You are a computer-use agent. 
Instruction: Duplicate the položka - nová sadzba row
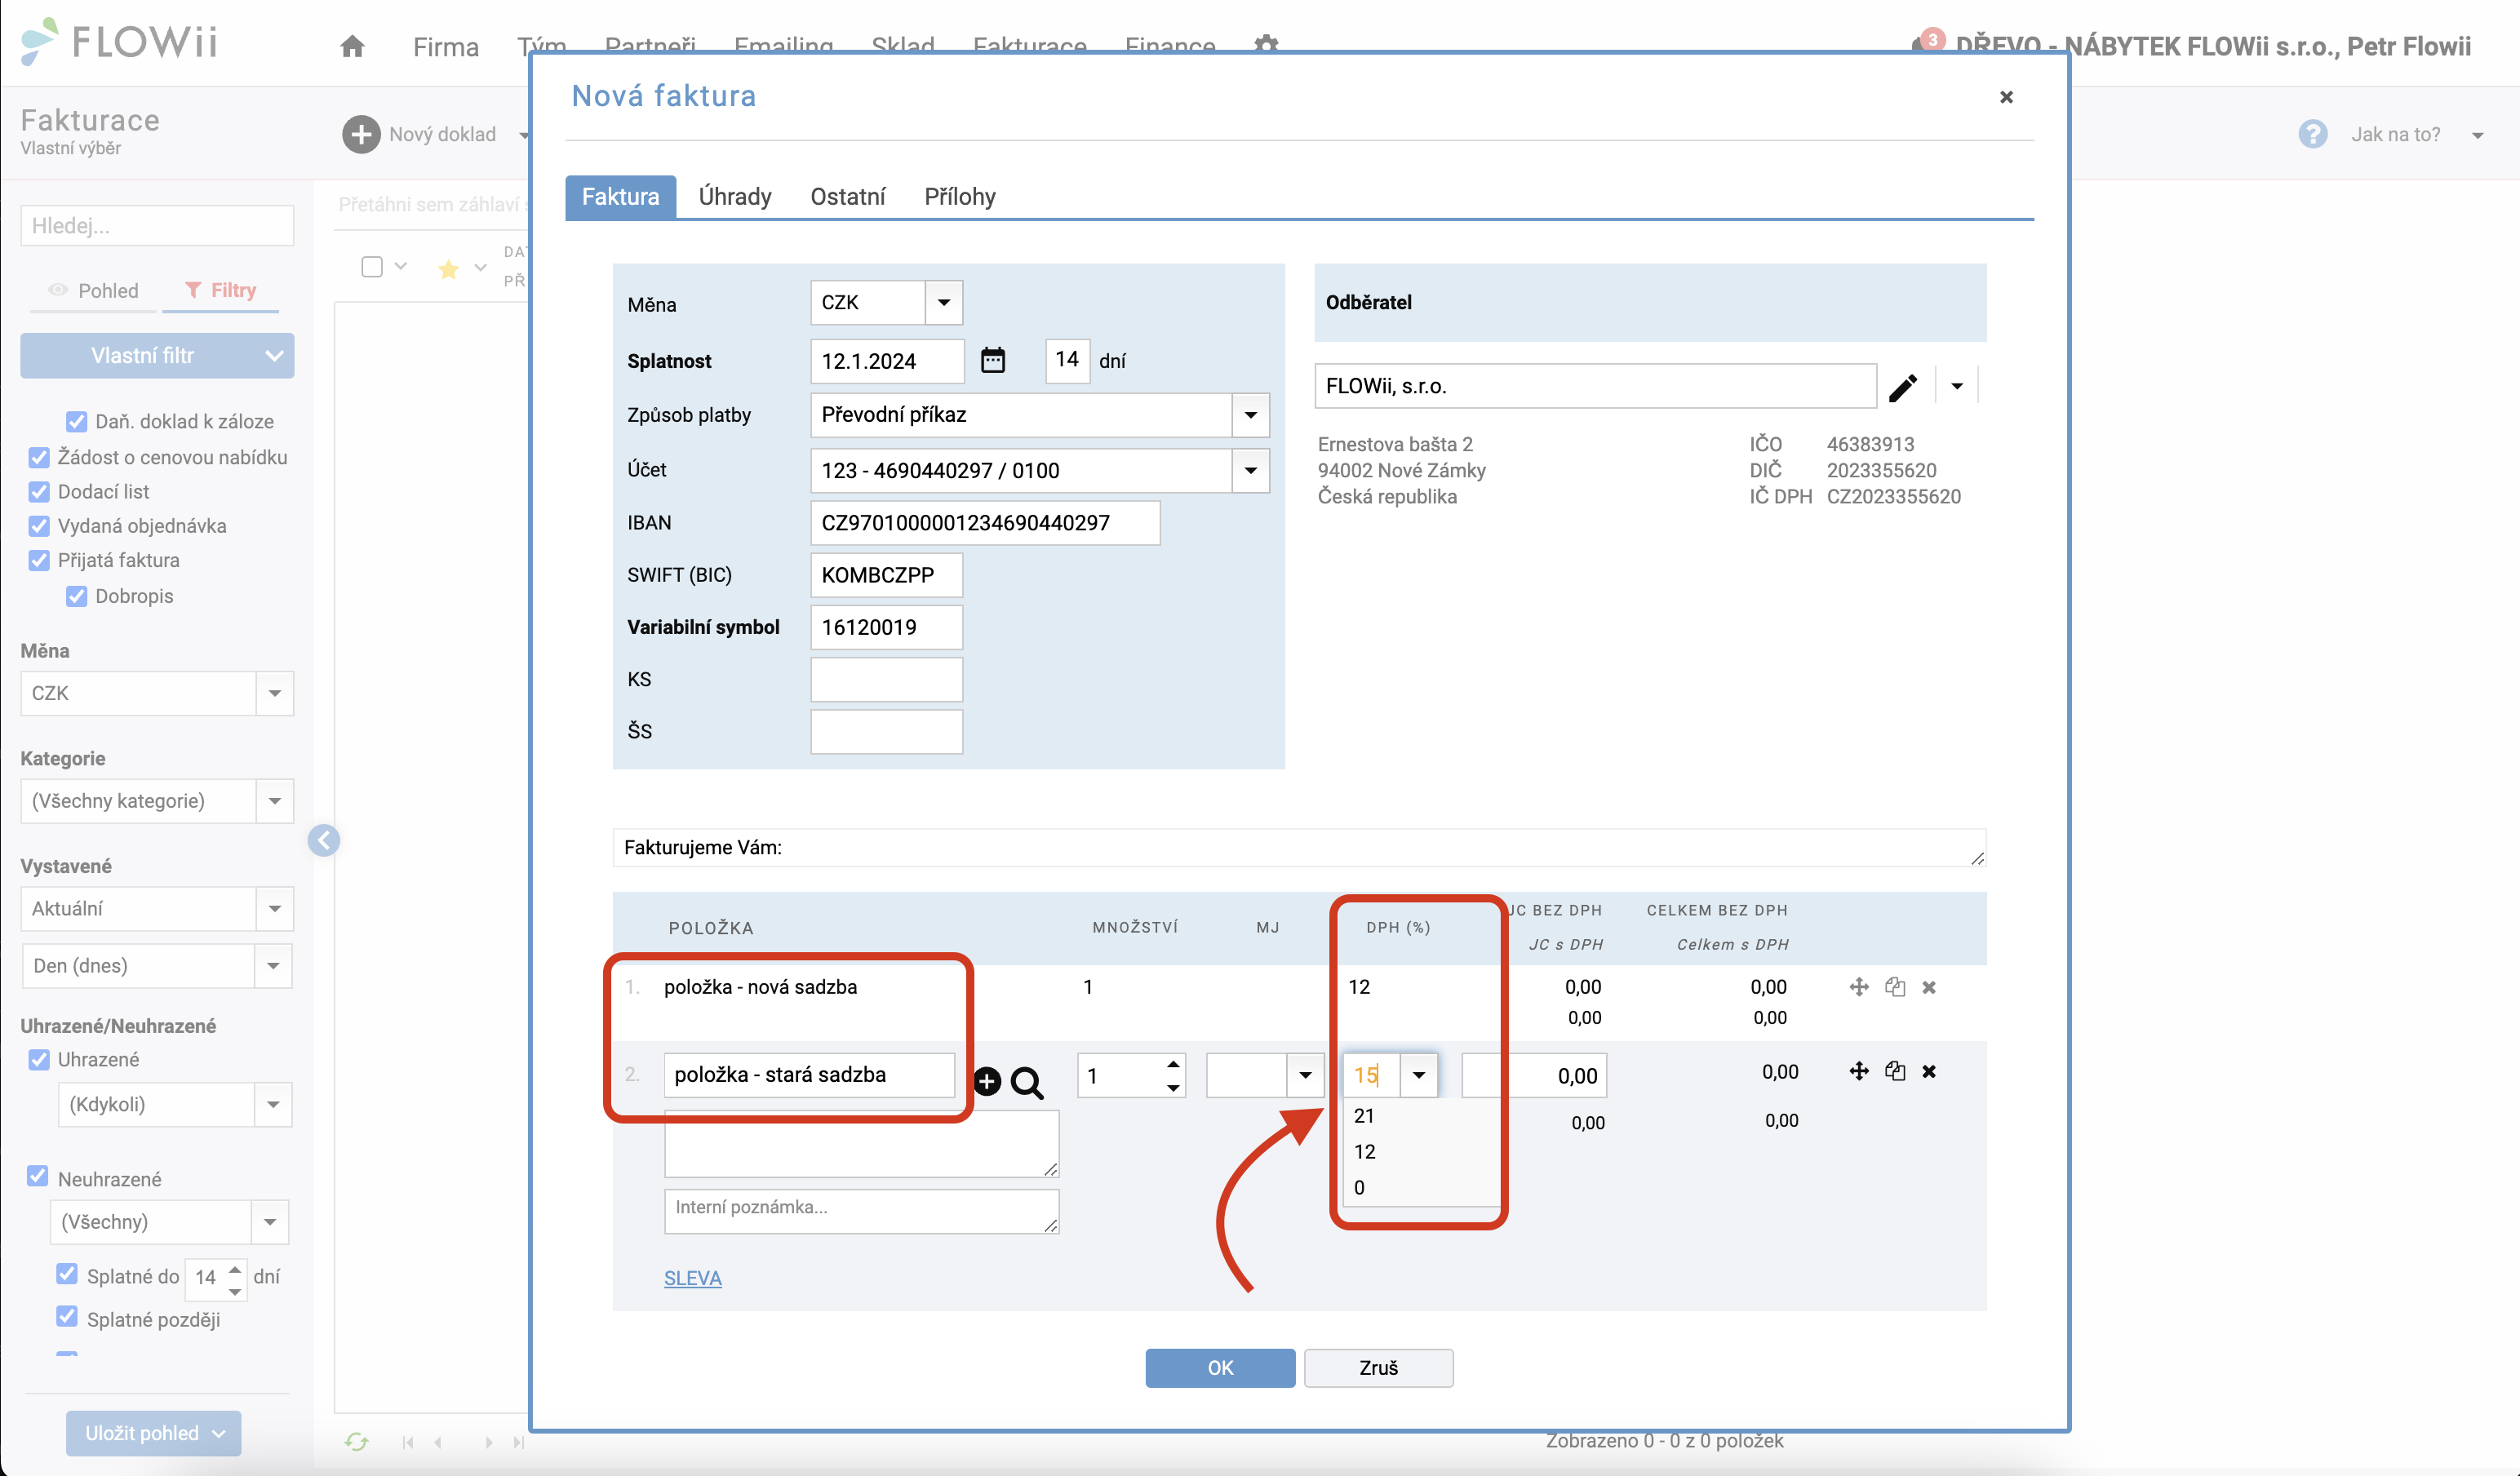[x=1895, y=987]
